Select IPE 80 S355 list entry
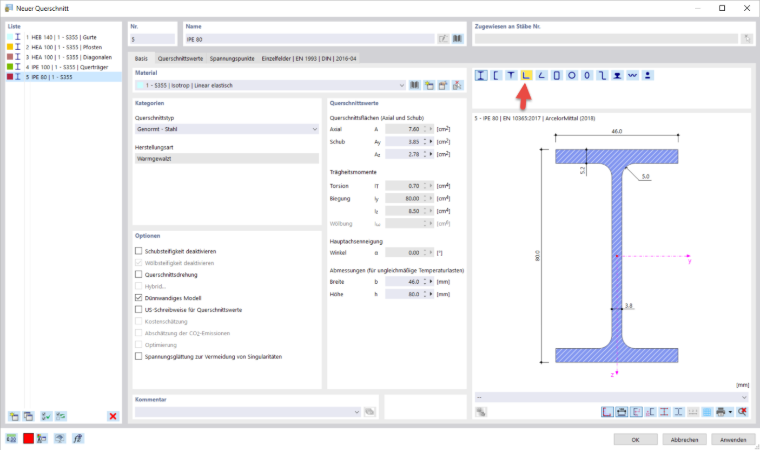 click(x=63, y=77)
